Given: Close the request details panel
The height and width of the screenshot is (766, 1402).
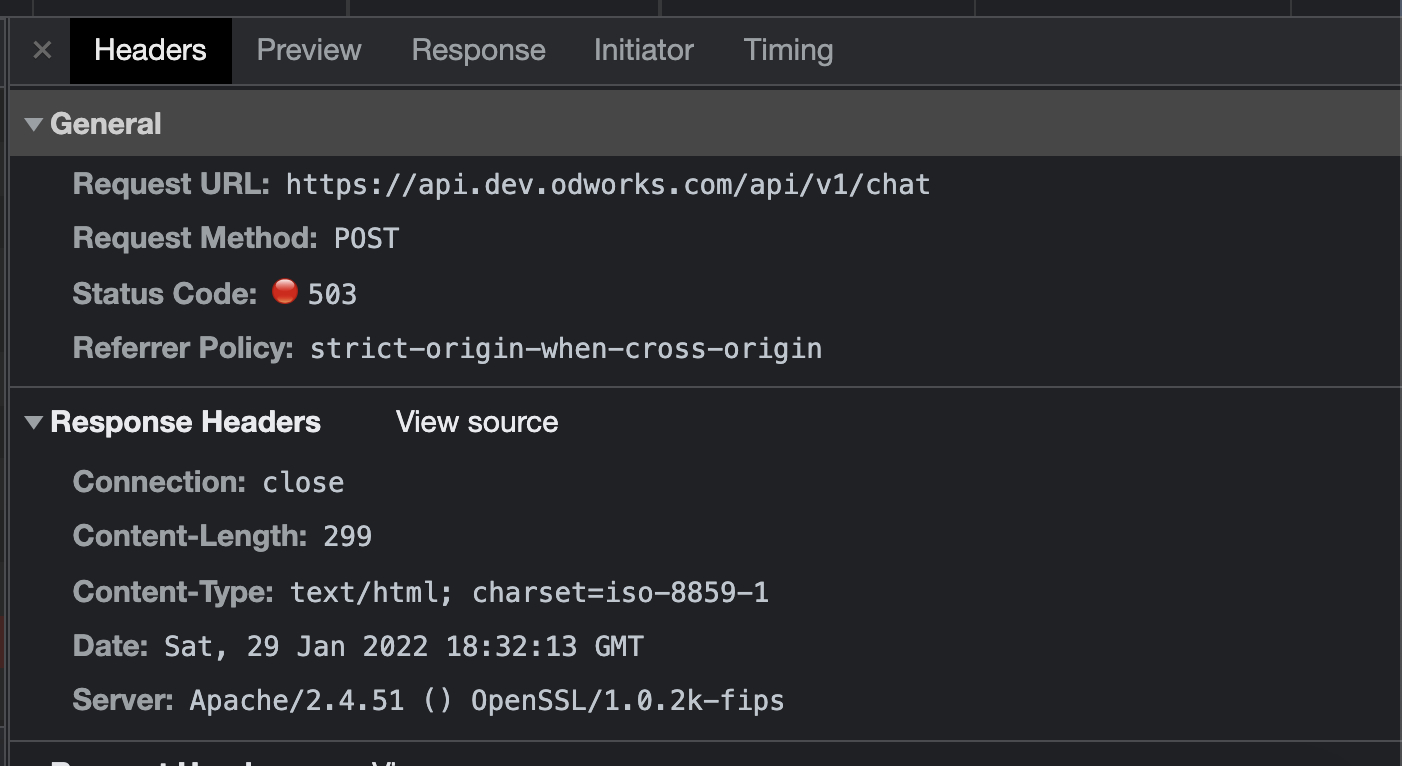Looking at the screenshot, I should pyautogui.click(x=42, y=50).
